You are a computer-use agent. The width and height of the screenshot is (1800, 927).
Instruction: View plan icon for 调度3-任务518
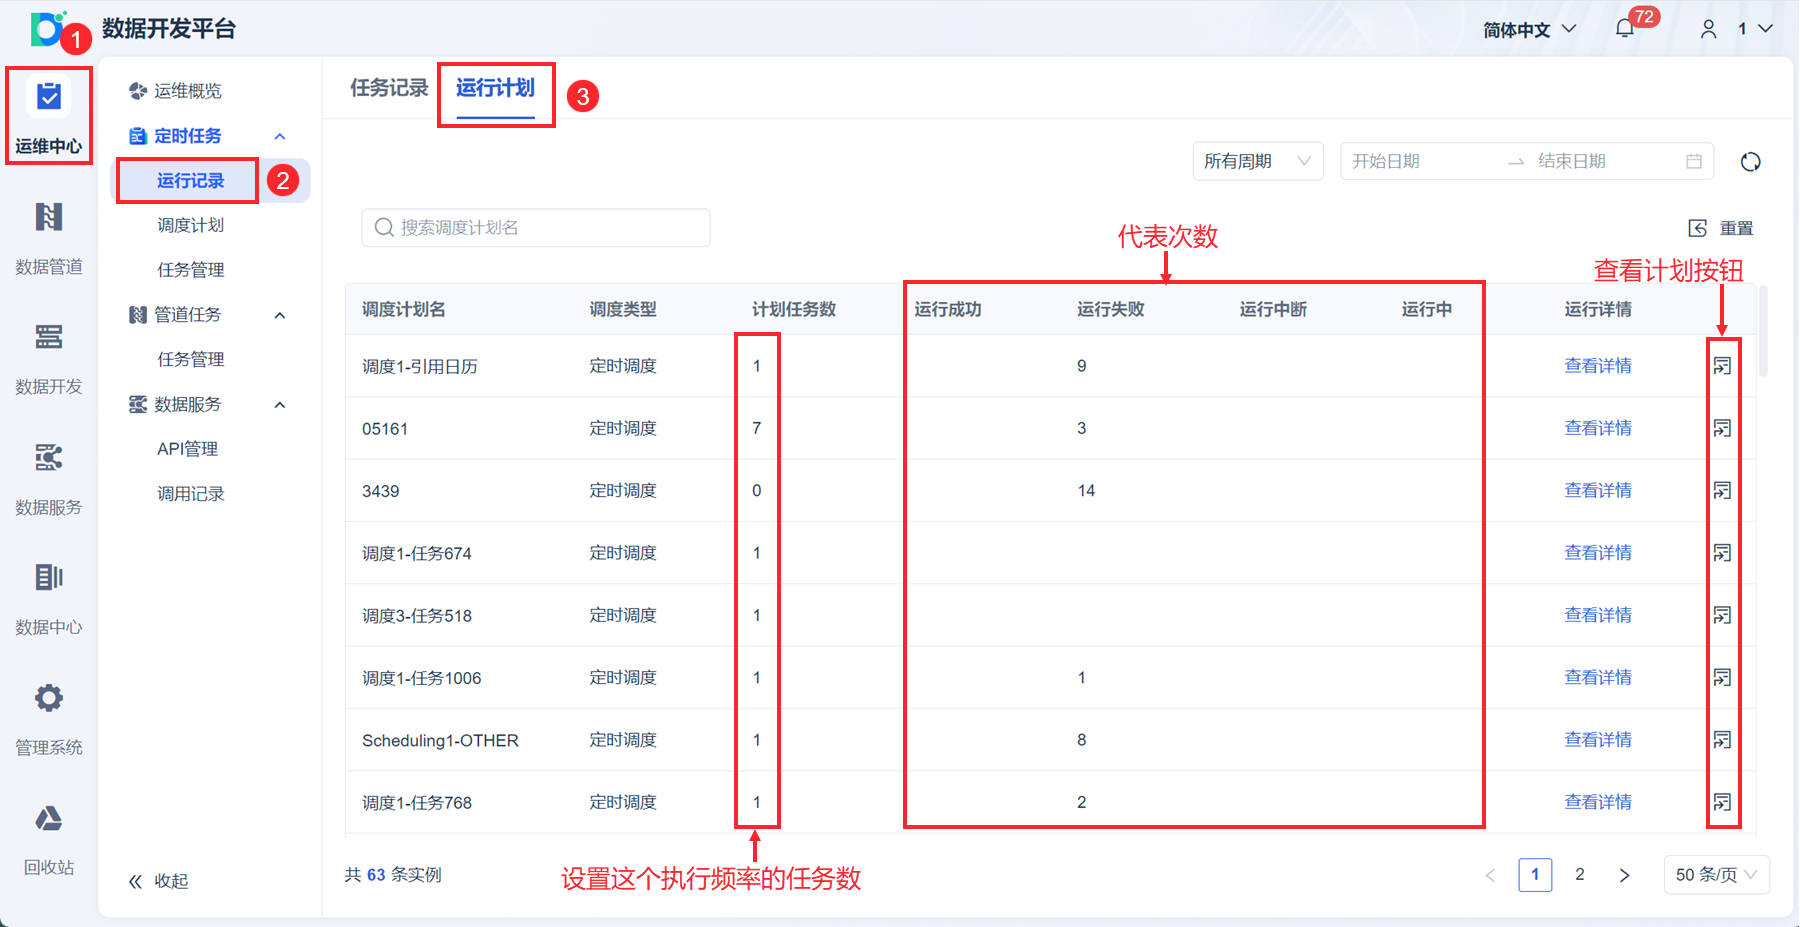1722,615
